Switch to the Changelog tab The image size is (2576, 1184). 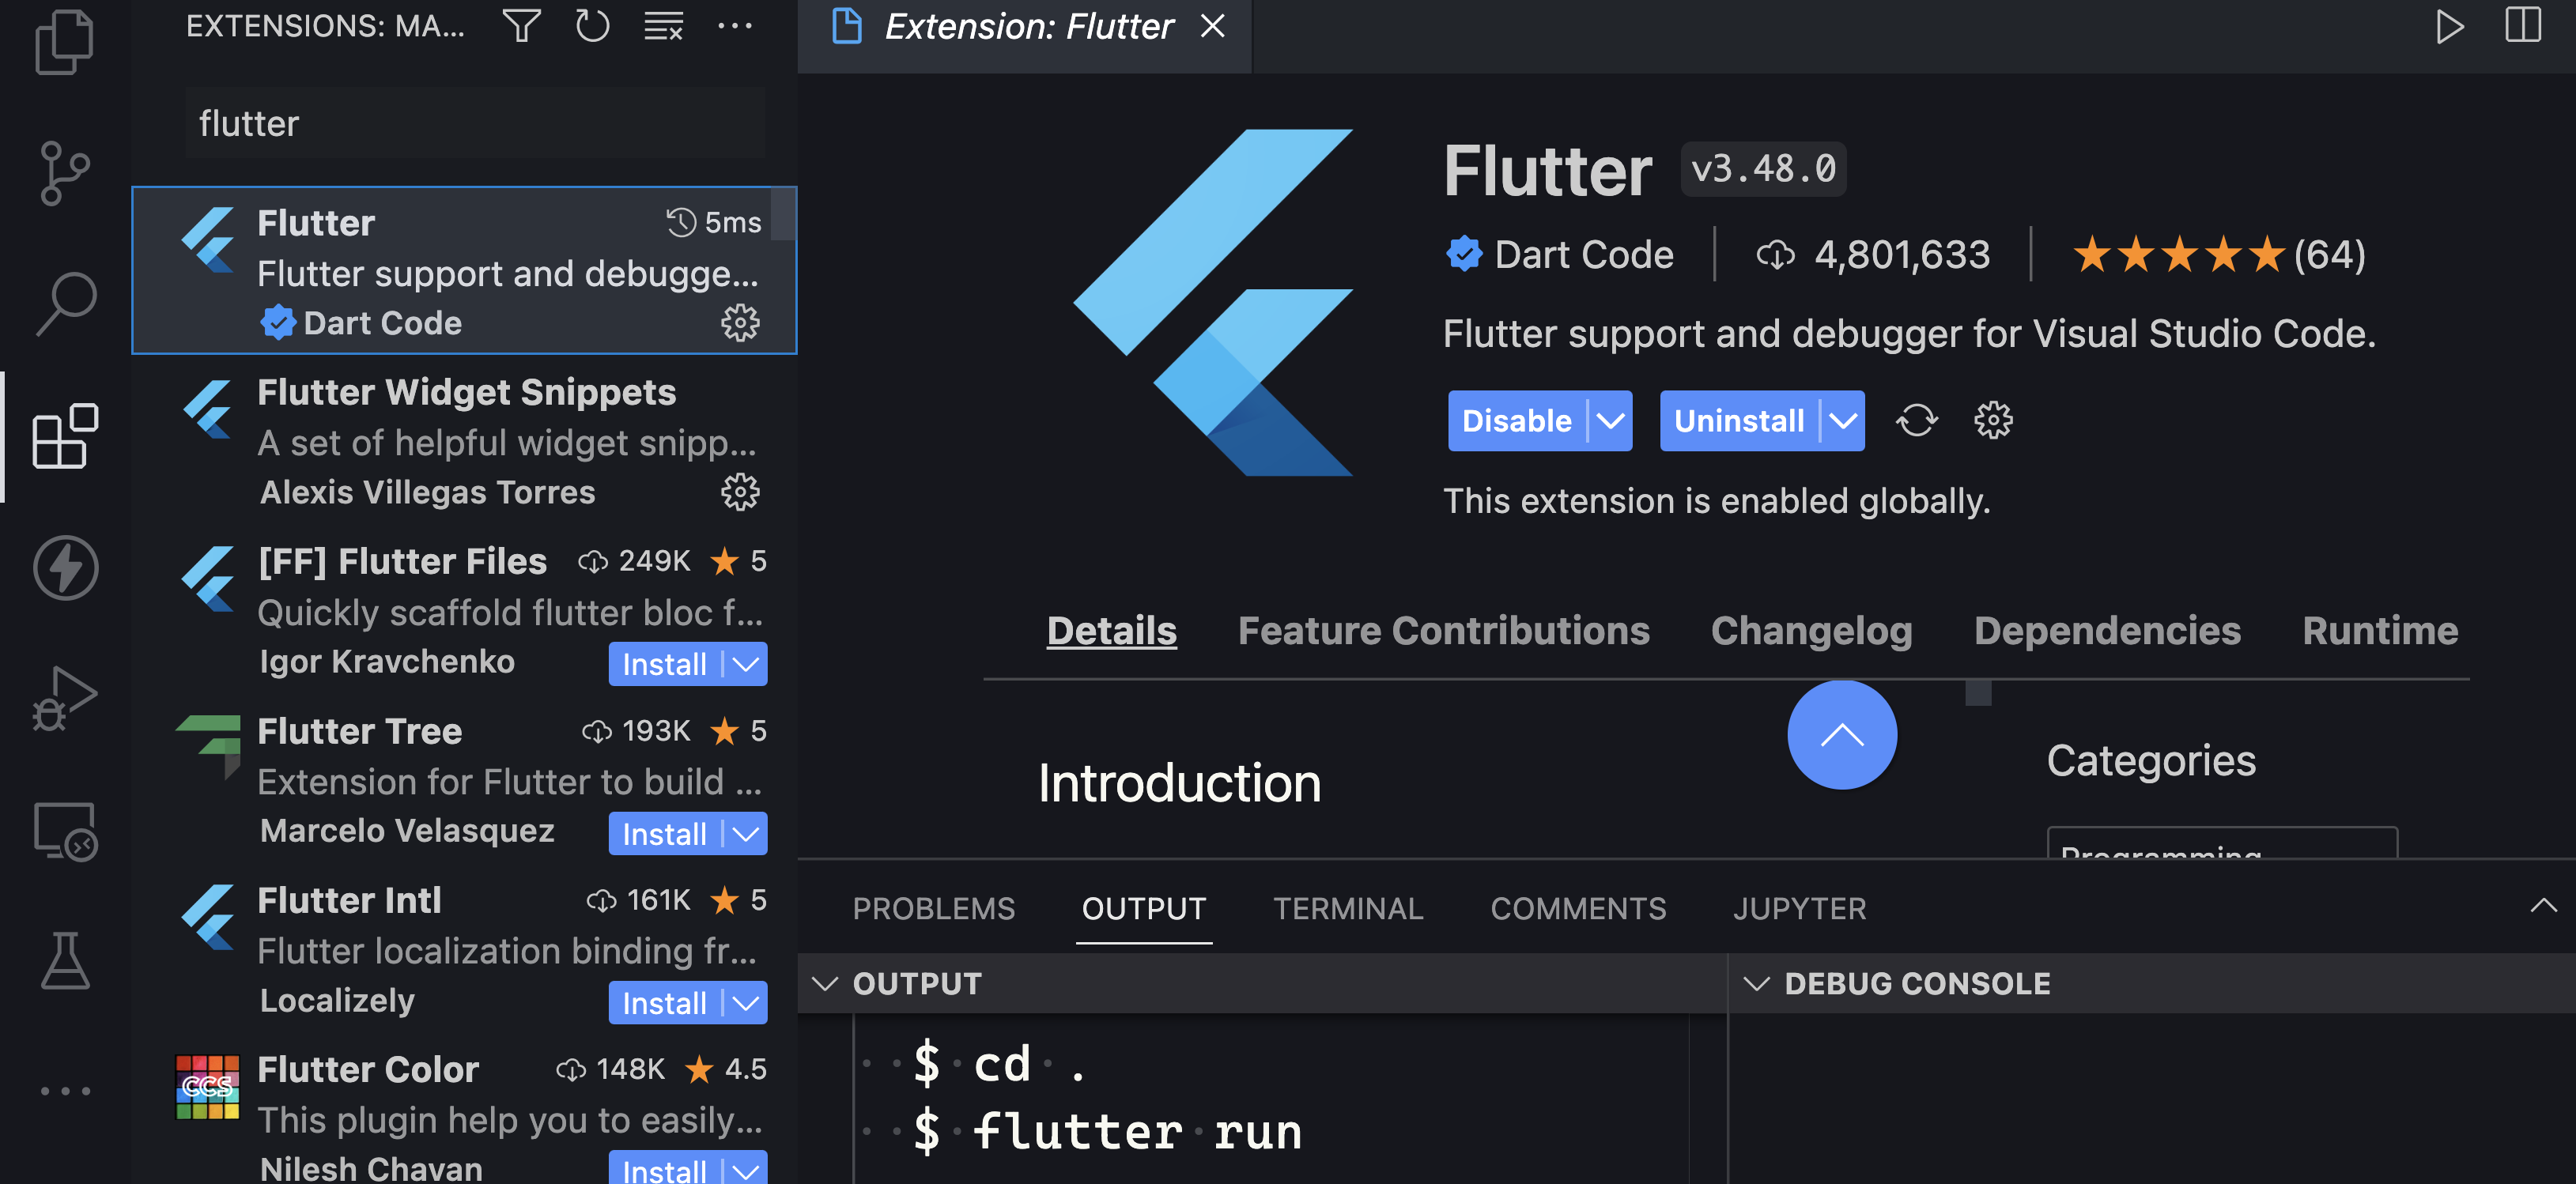tap(1811, 630)
